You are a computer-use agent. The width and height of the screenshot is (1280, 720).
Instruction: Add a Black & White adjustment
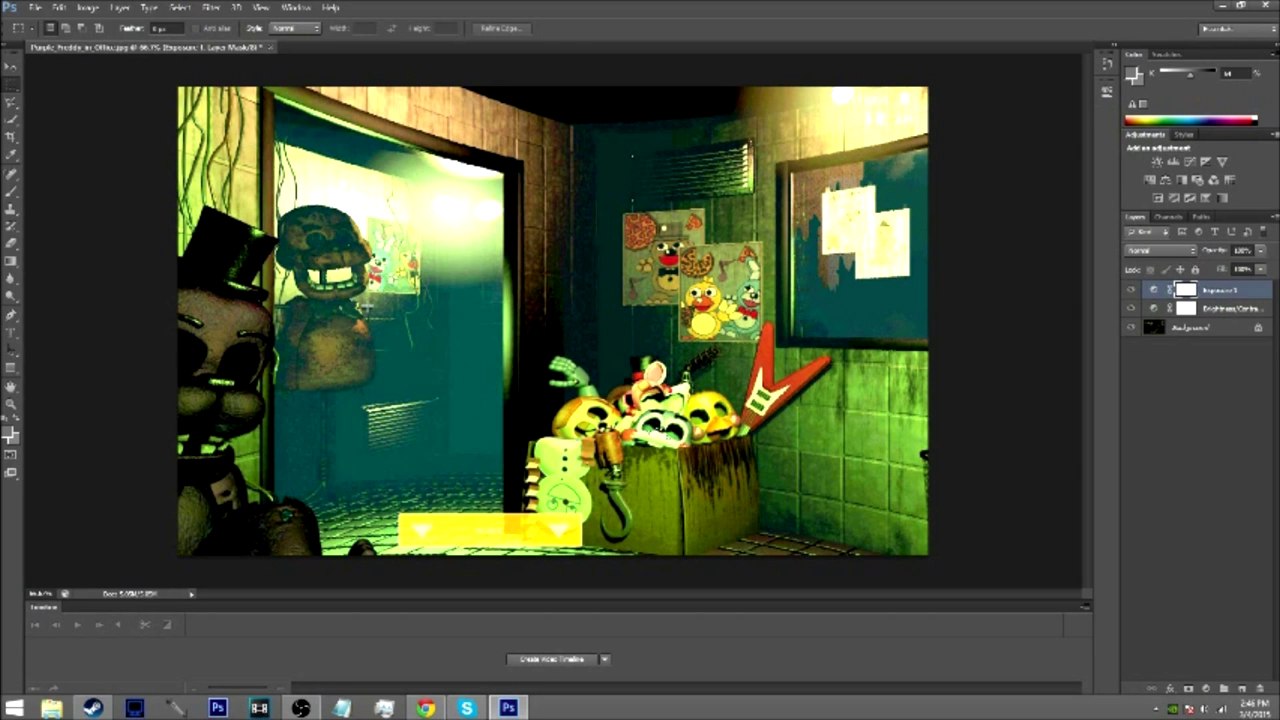pyautogui.click(x=1182, y=180)
